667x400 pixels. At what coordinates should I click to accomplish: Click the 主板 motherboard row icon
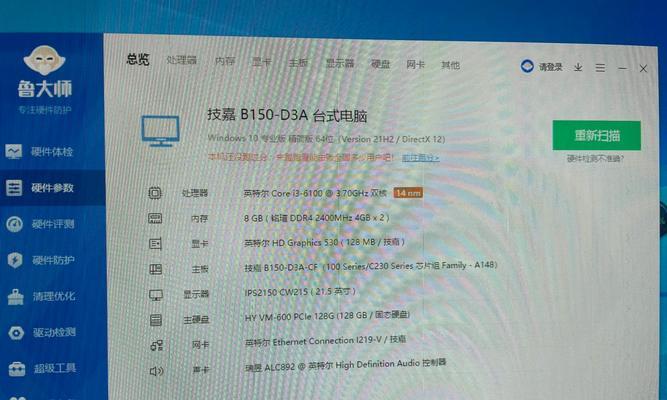tap(156, 269)
